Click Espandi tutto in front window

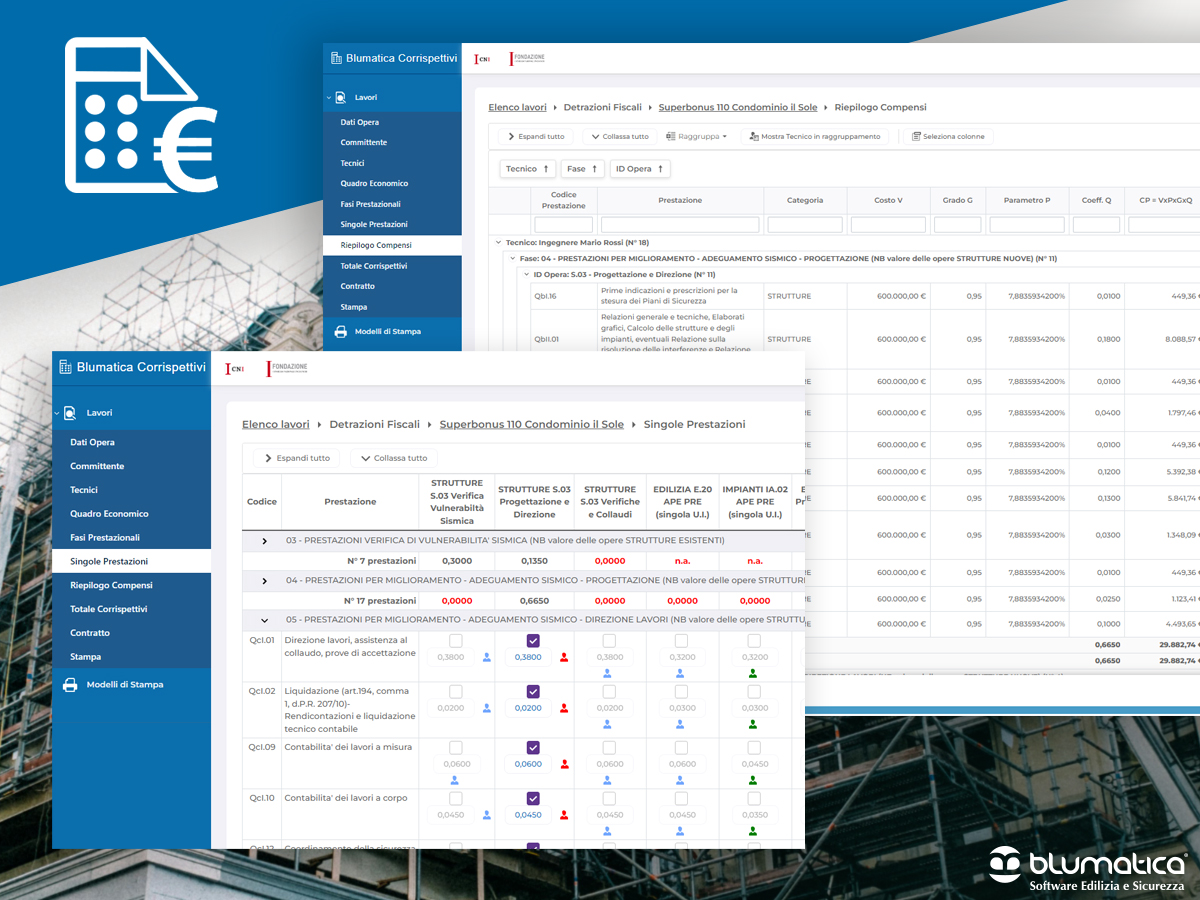[296, 458]
